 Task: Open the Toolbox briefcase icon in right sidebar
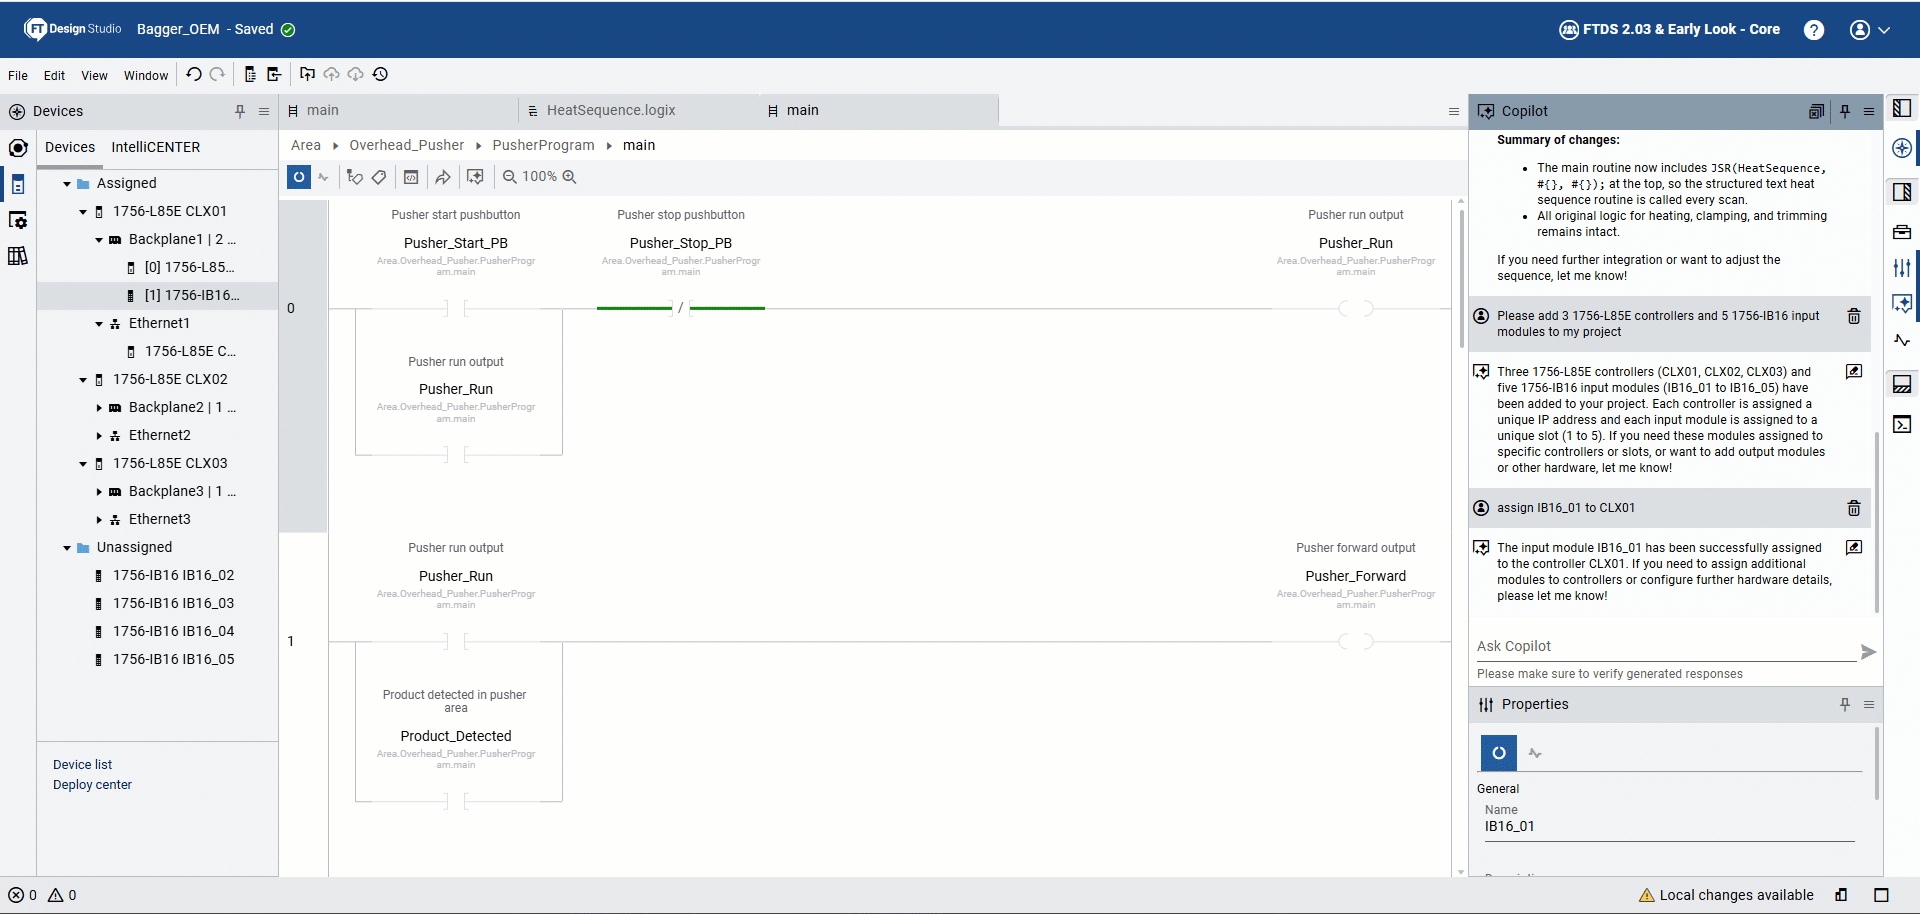coord(1902,232)
